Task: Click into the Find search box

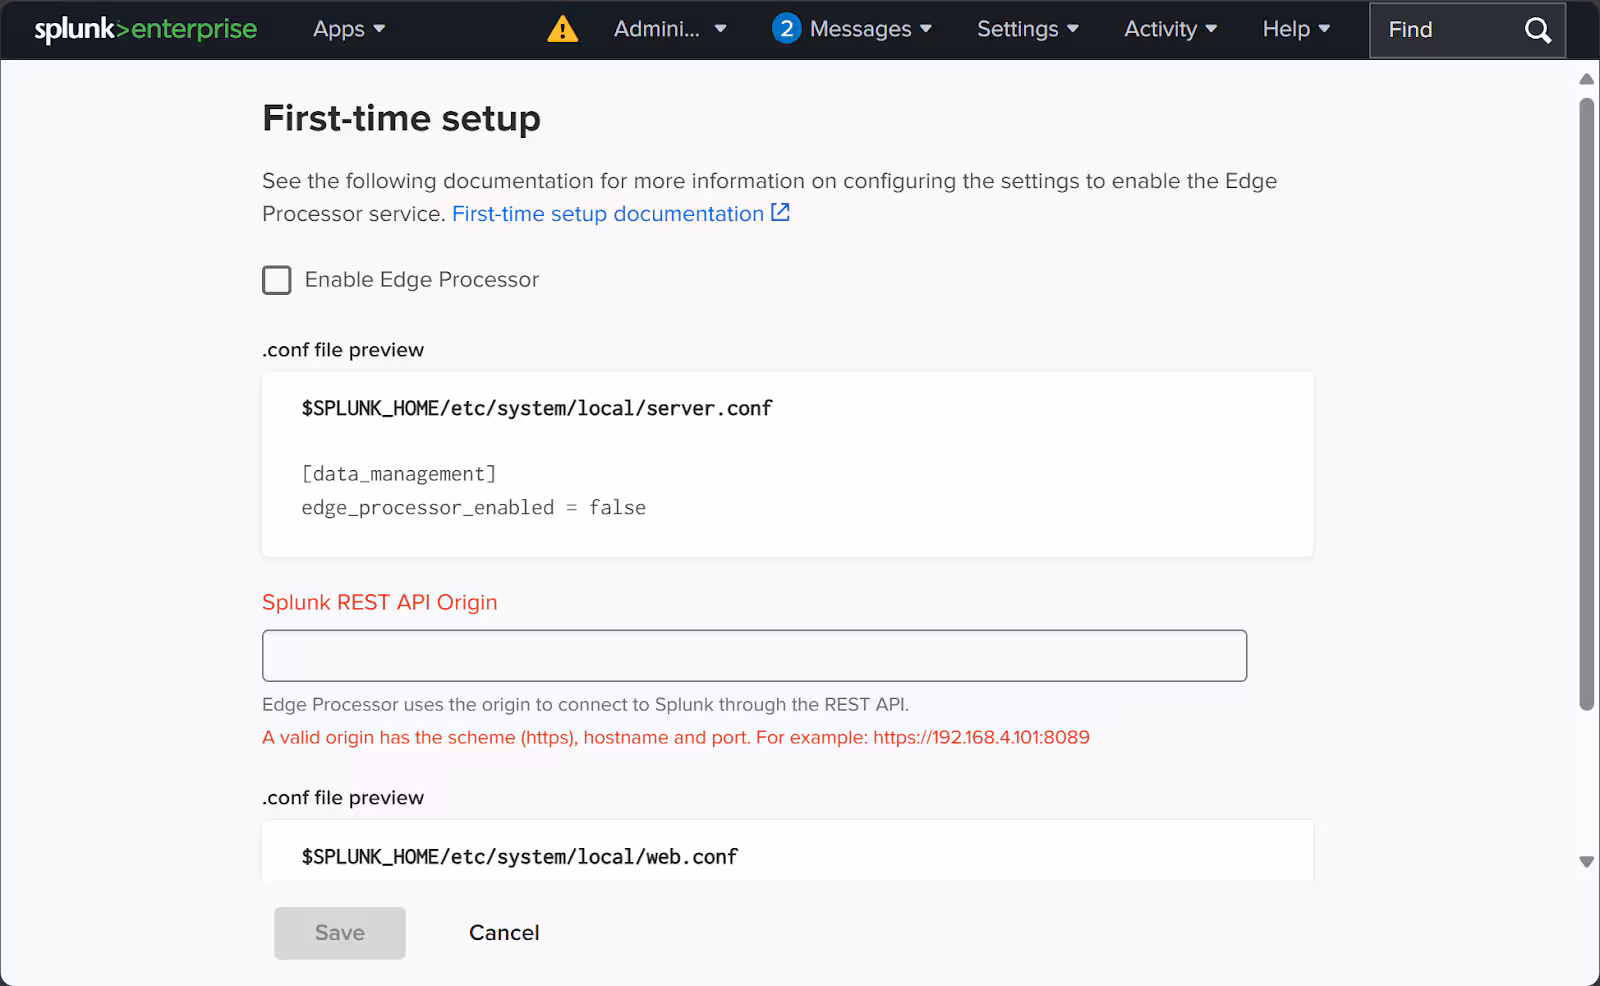Action: pyautogui.click(x=1445, y=30)
